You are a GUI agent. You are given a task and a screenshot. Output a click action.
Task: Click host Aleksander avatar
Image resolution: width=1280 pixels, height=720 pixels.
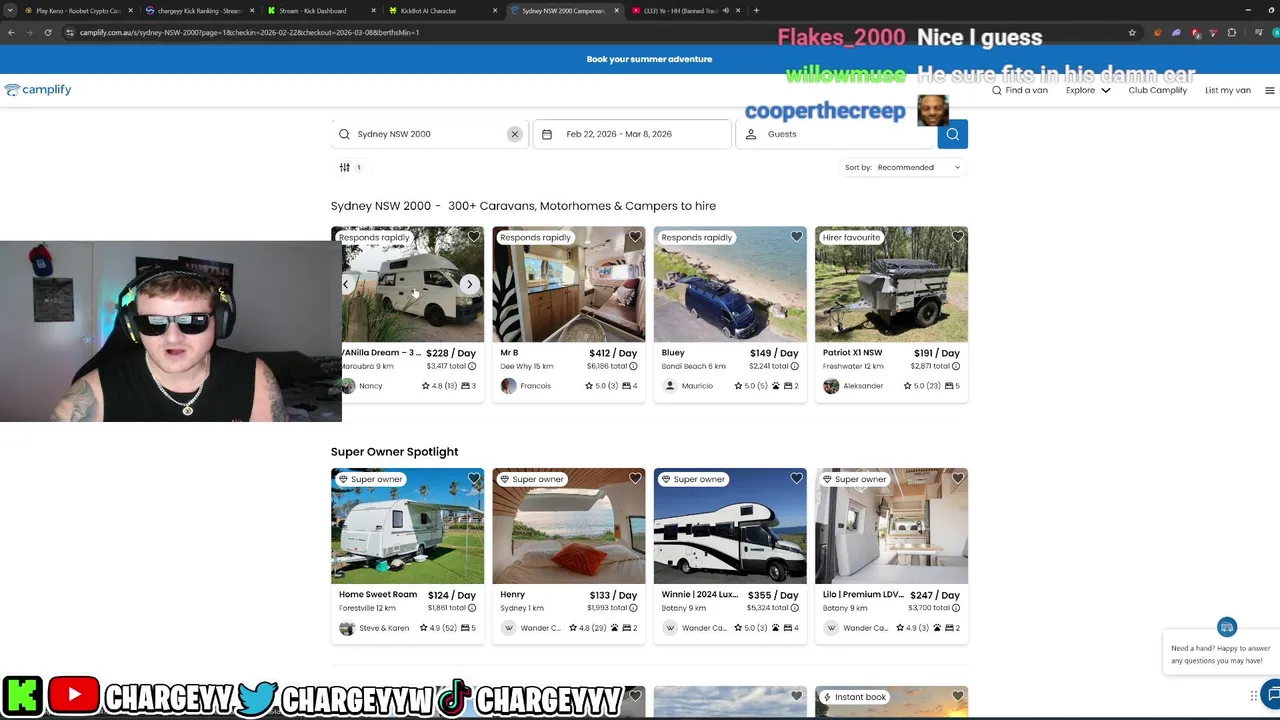(x=831, y=386)
